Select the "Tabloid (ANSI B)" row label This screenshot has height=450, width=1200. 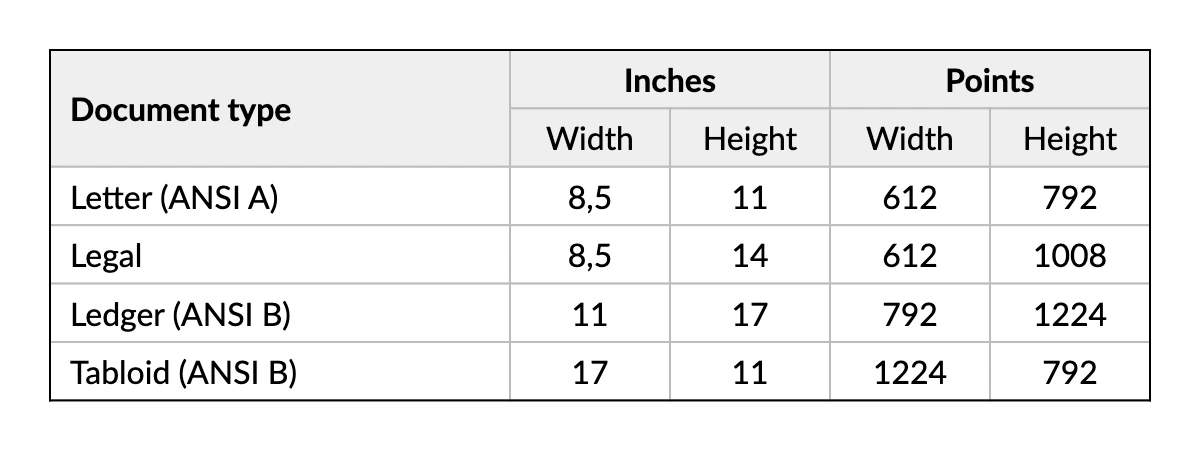[x=184, y=373]
